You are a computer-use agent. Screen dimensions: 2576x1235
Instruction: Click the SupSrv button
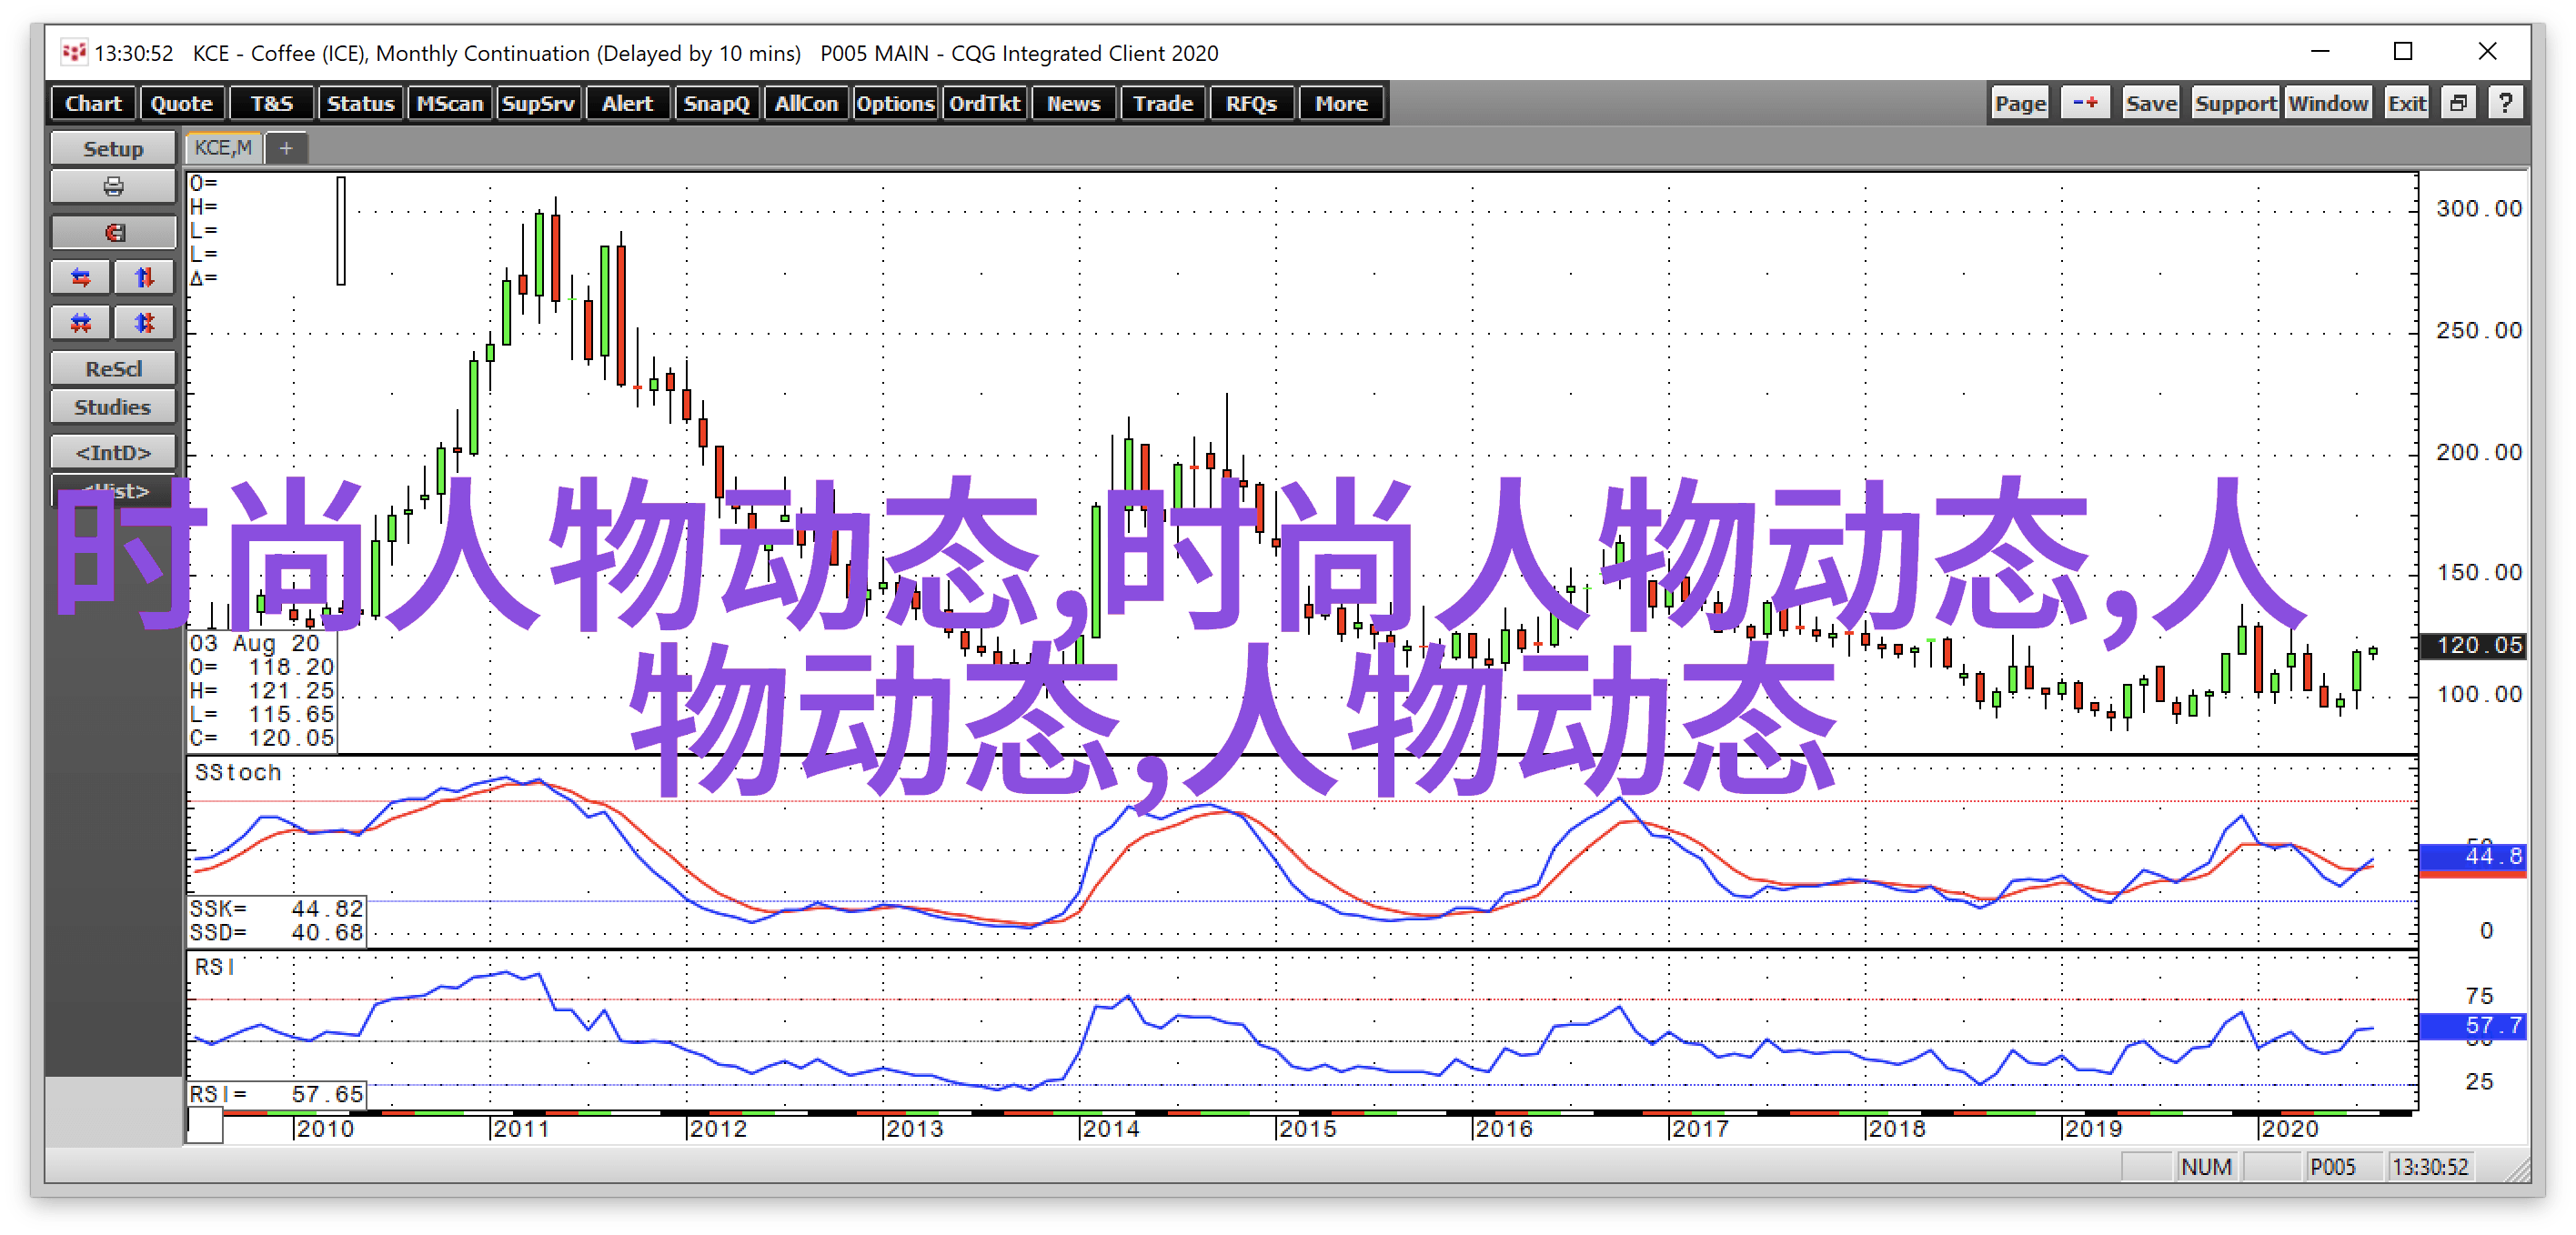coord(538,103)
